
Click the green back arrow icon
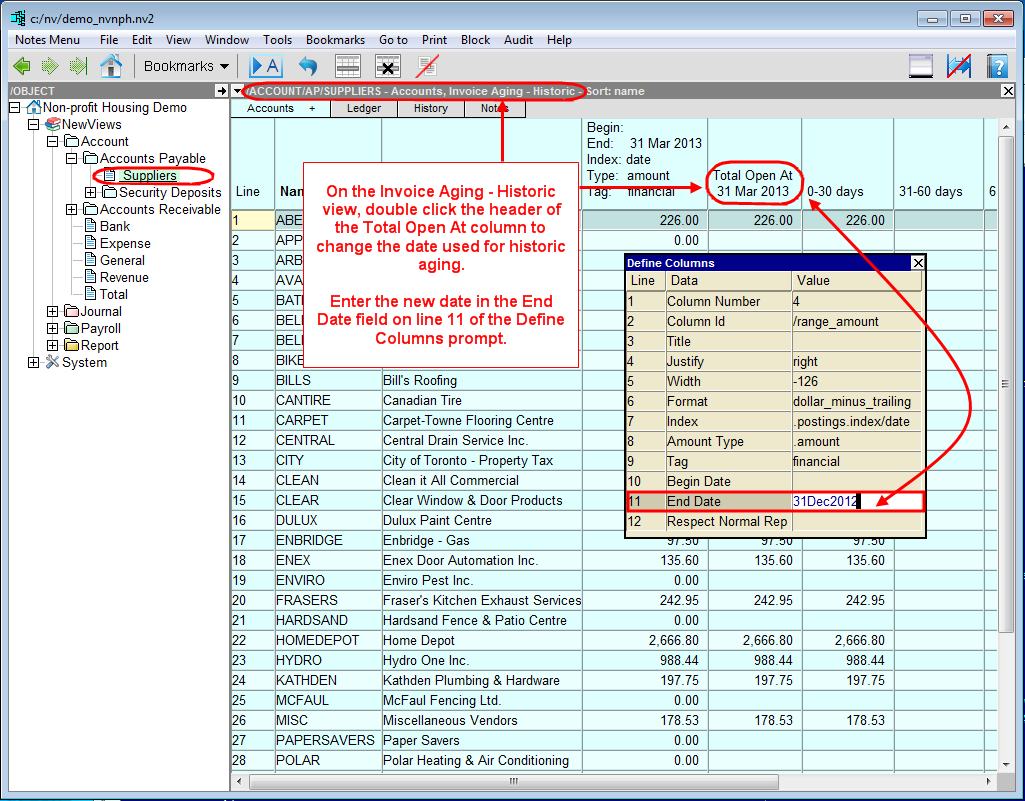pyautogui.click(x=21, y=66)
